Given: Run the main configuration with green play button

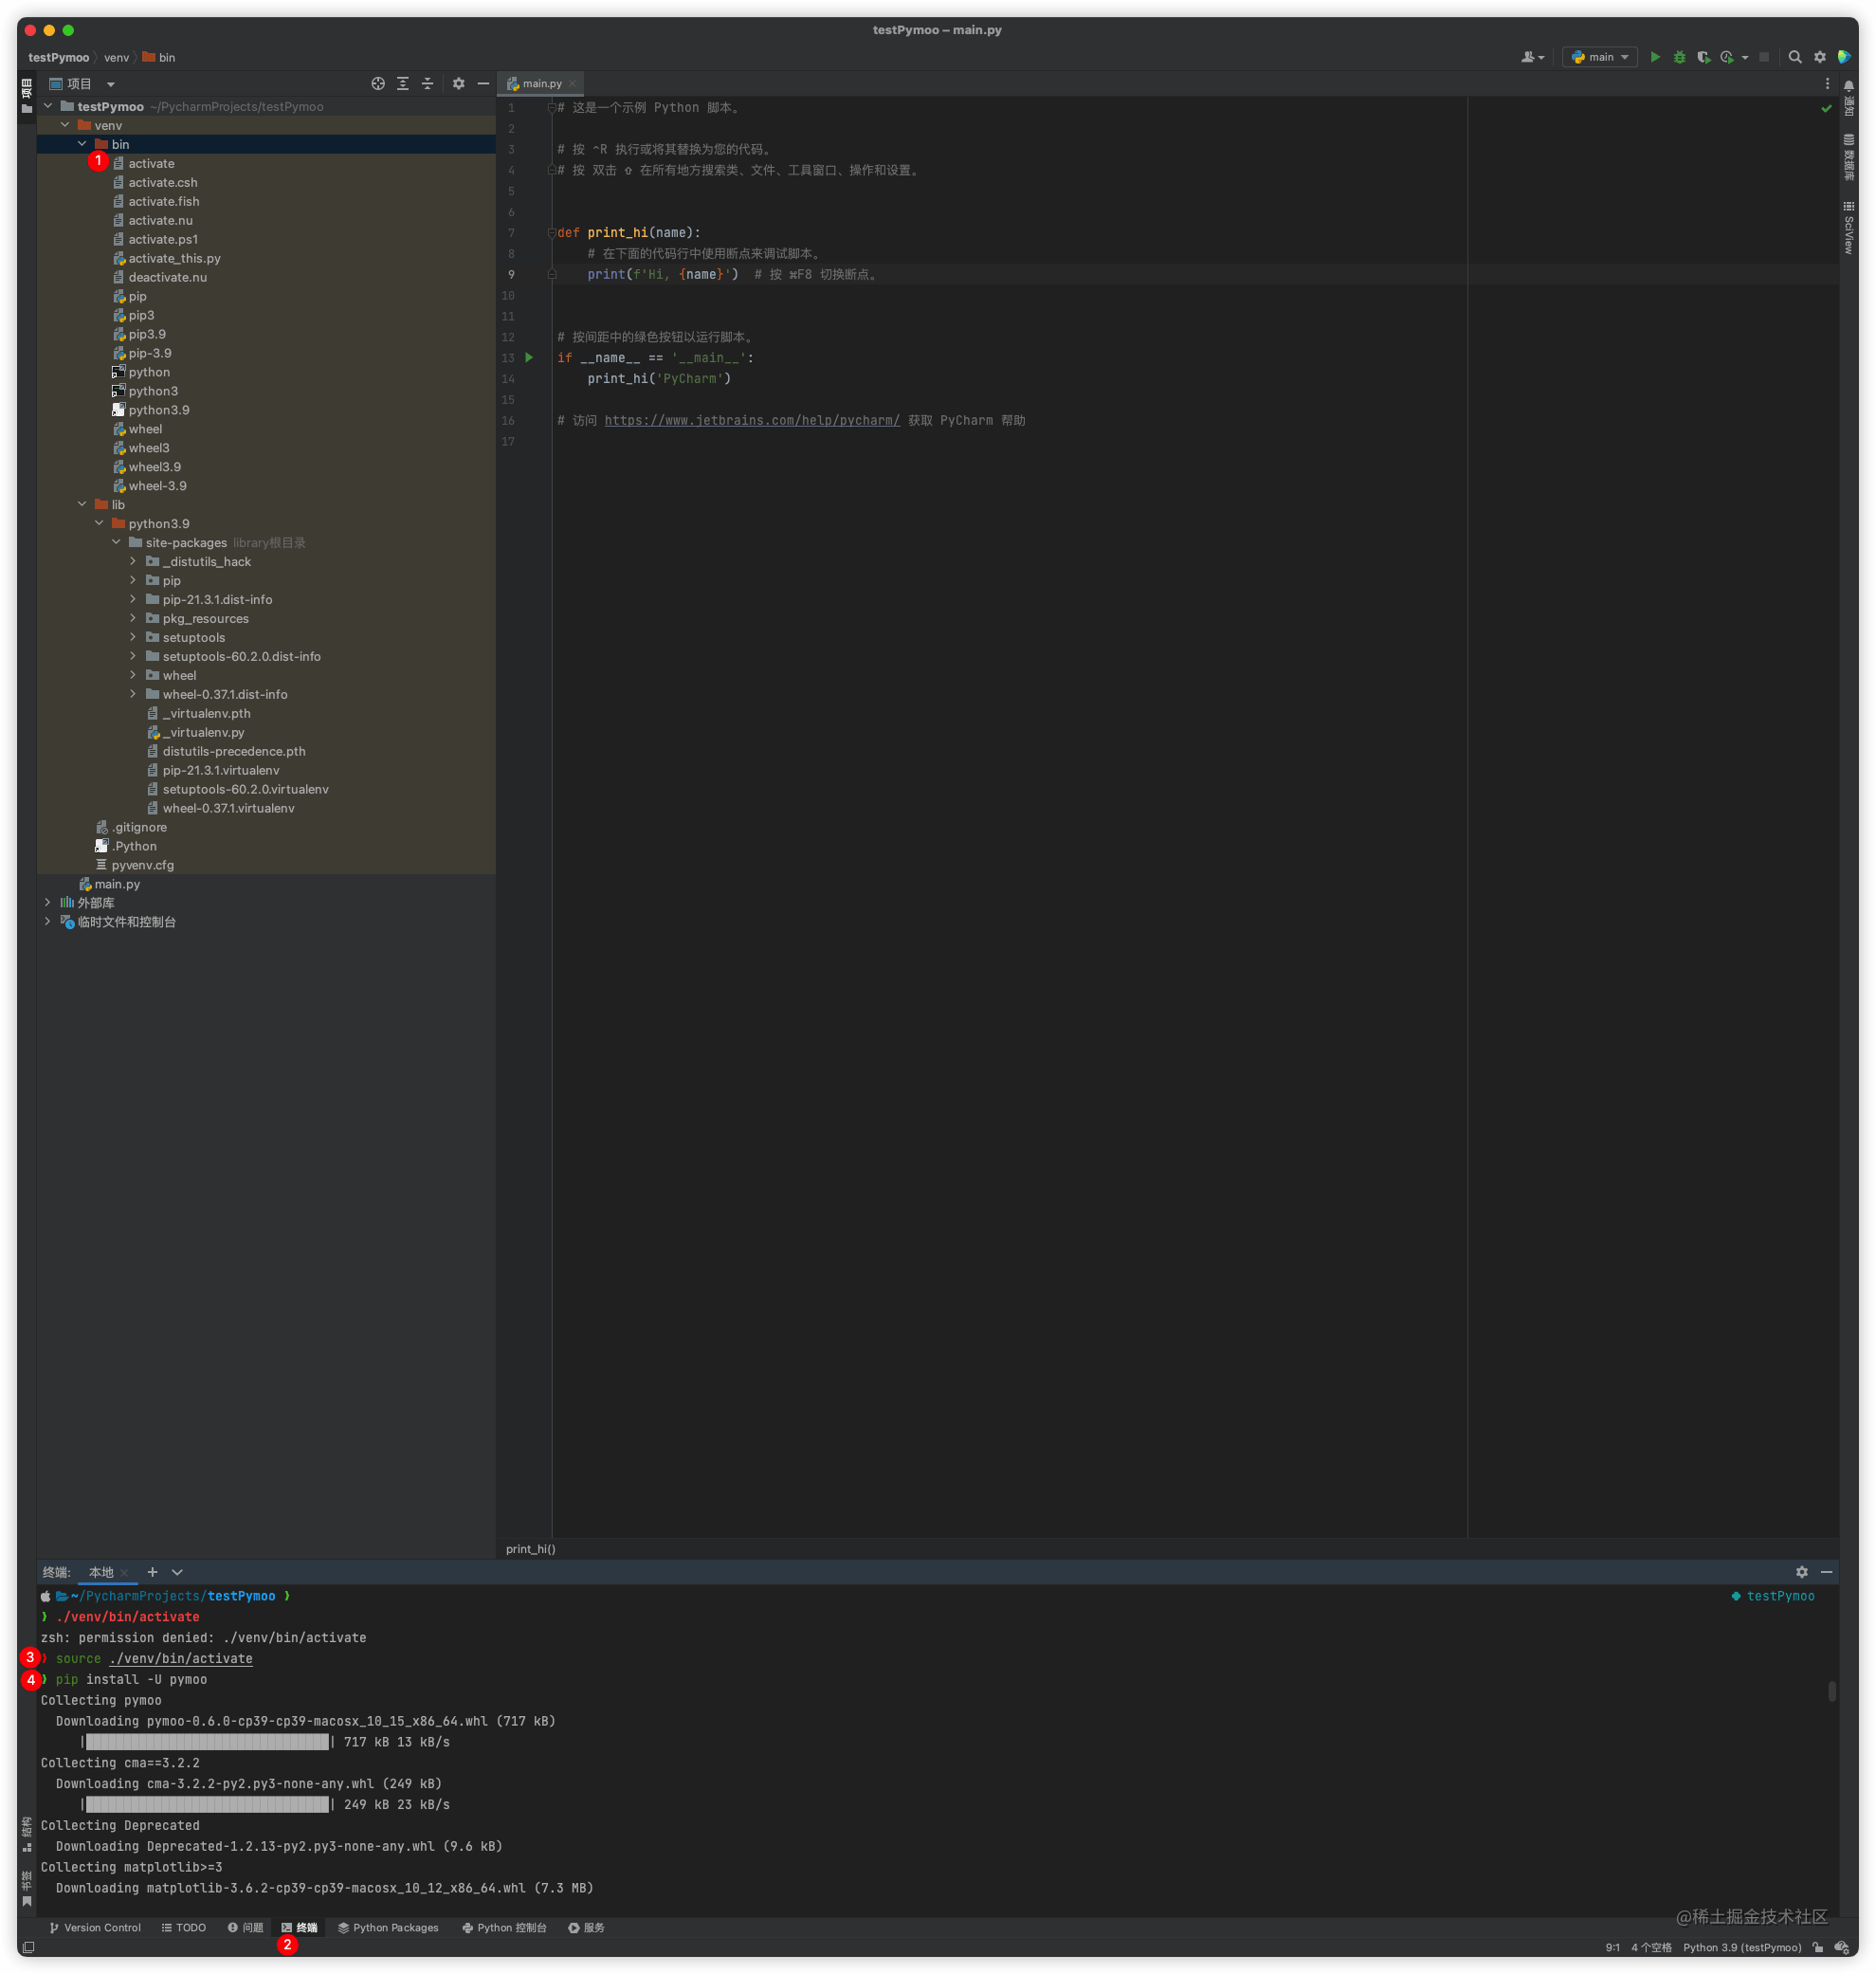Looking at the screenshot, I should tap(1655, 57).
